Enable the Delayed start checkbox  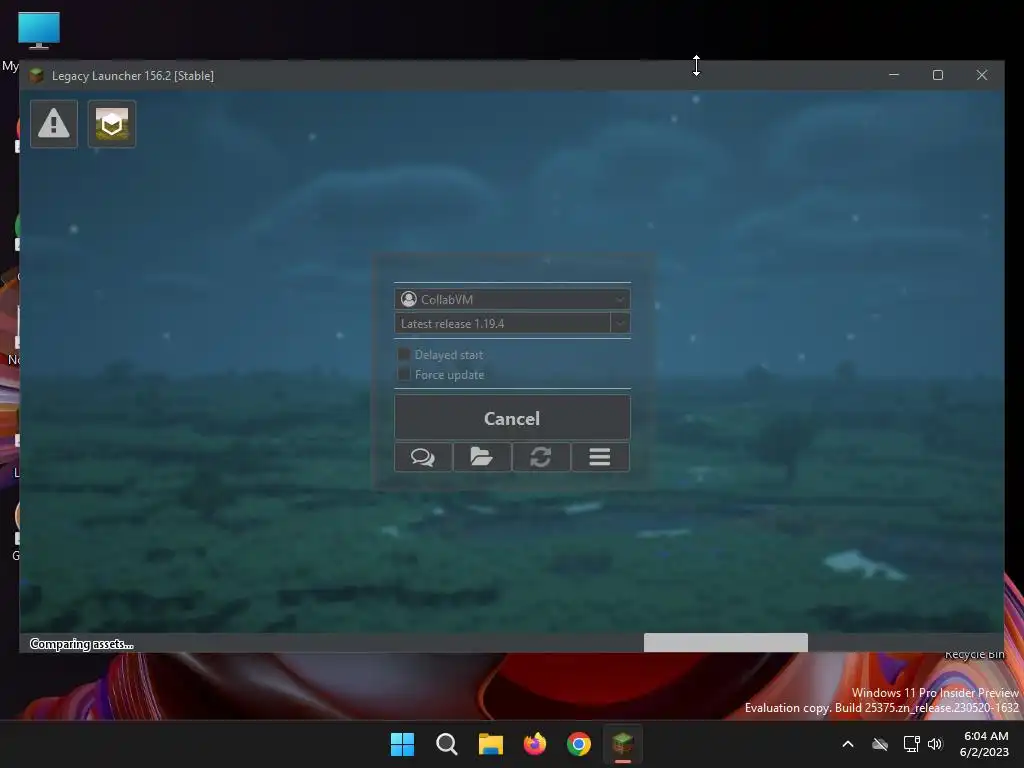[404, 355]
